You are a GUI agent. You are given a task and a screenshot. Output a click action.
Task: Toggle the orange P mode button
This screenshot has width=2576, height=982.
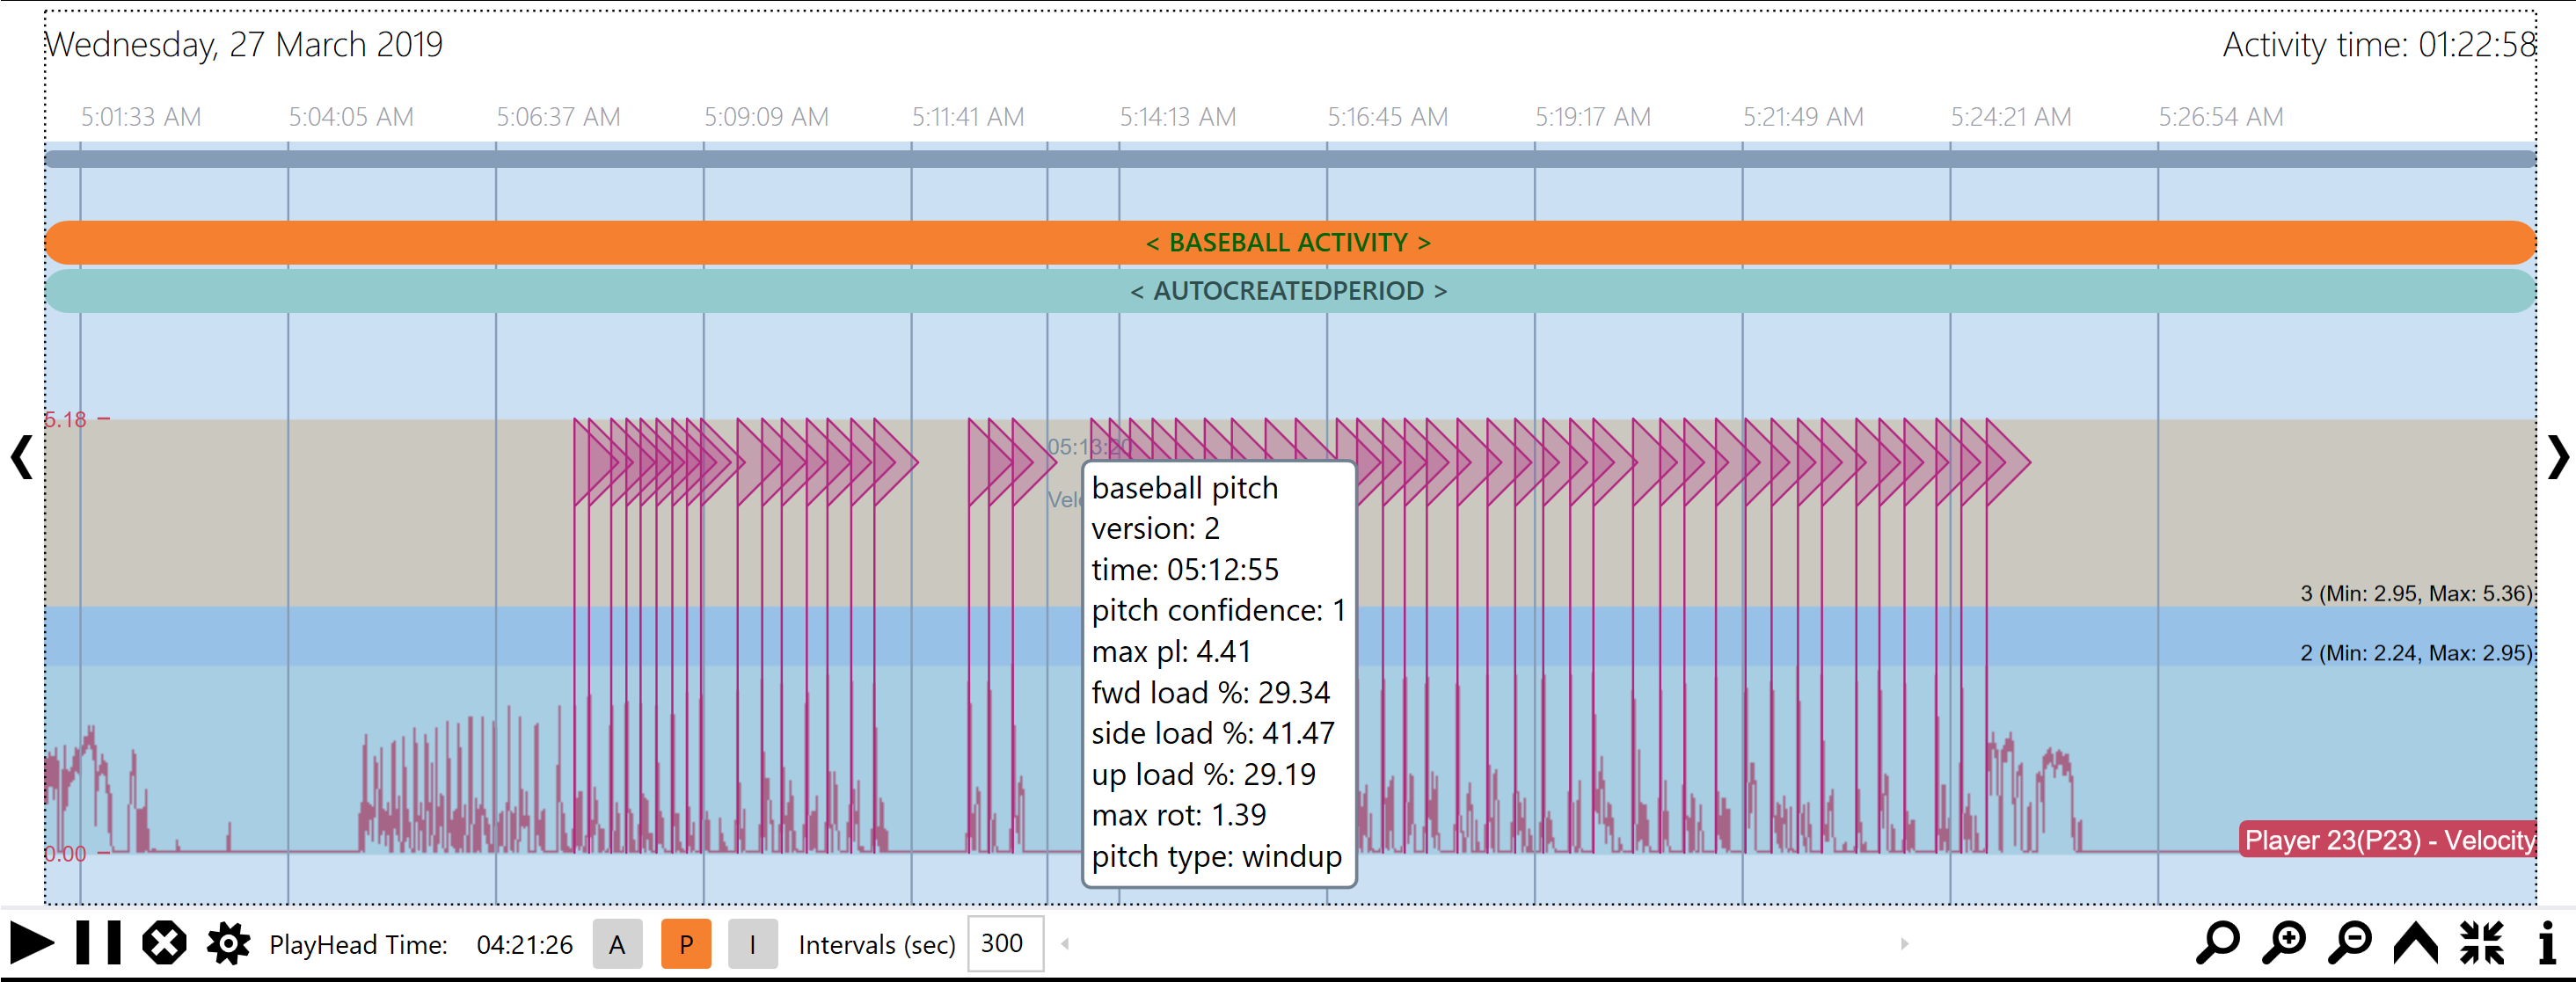click(686, 944)
